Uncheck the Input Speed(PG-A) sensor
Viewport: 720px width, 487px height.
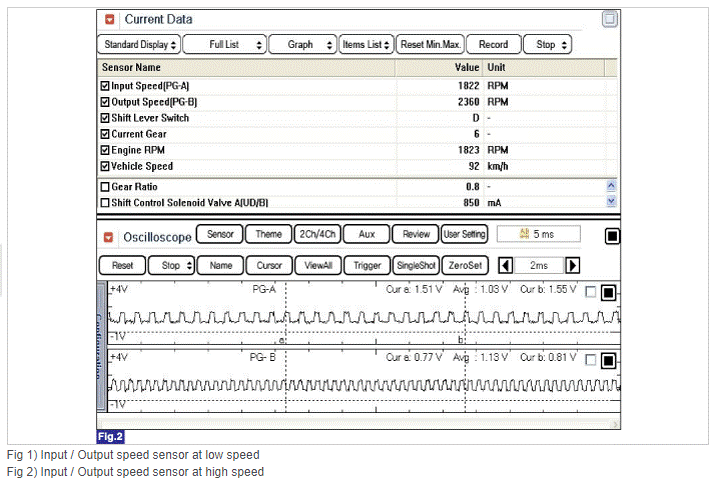105,86
